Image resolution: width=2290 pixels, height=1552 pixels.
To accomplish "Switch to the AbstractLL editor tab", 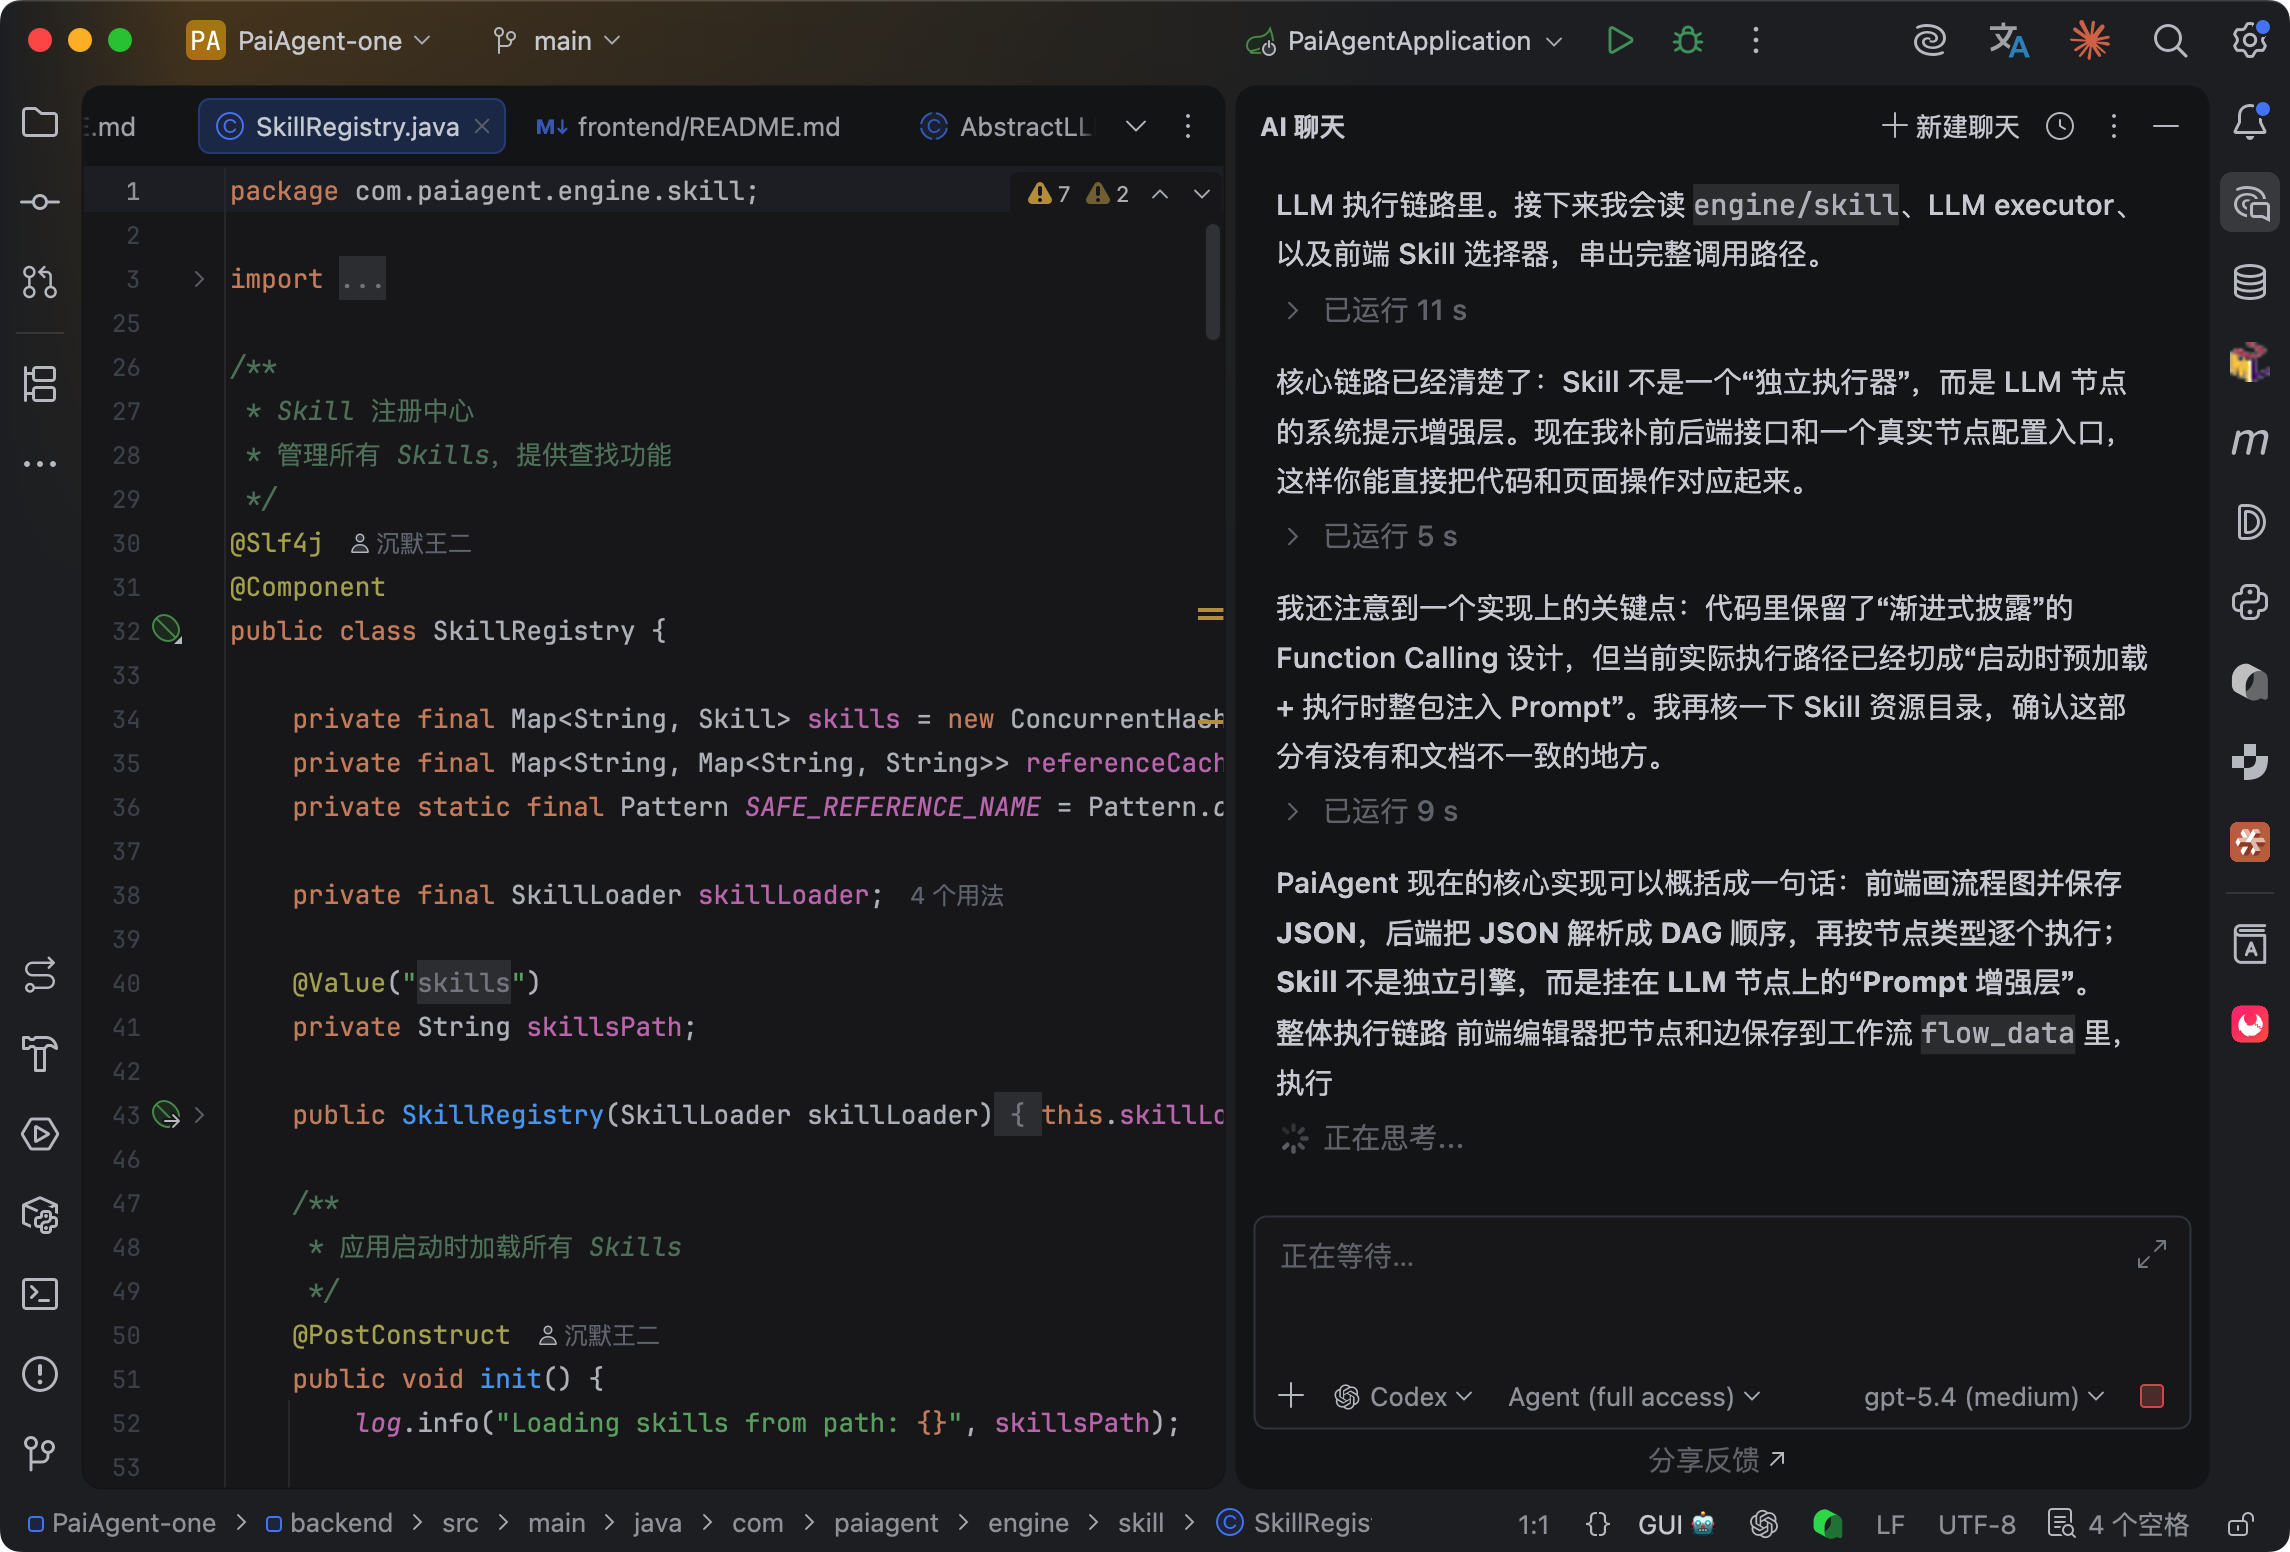I will [x=1007, y=127].
